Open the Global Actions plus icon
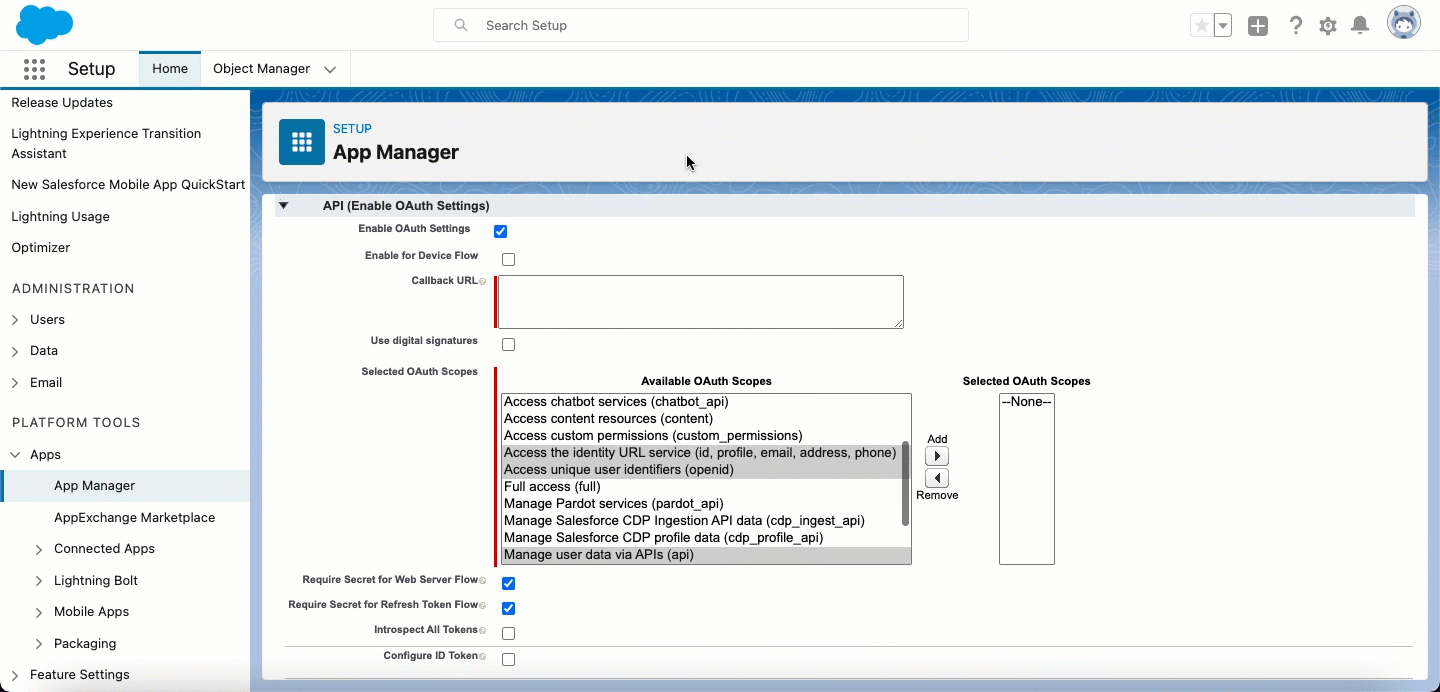The image size is (1440, 692). pos(1258,26)
